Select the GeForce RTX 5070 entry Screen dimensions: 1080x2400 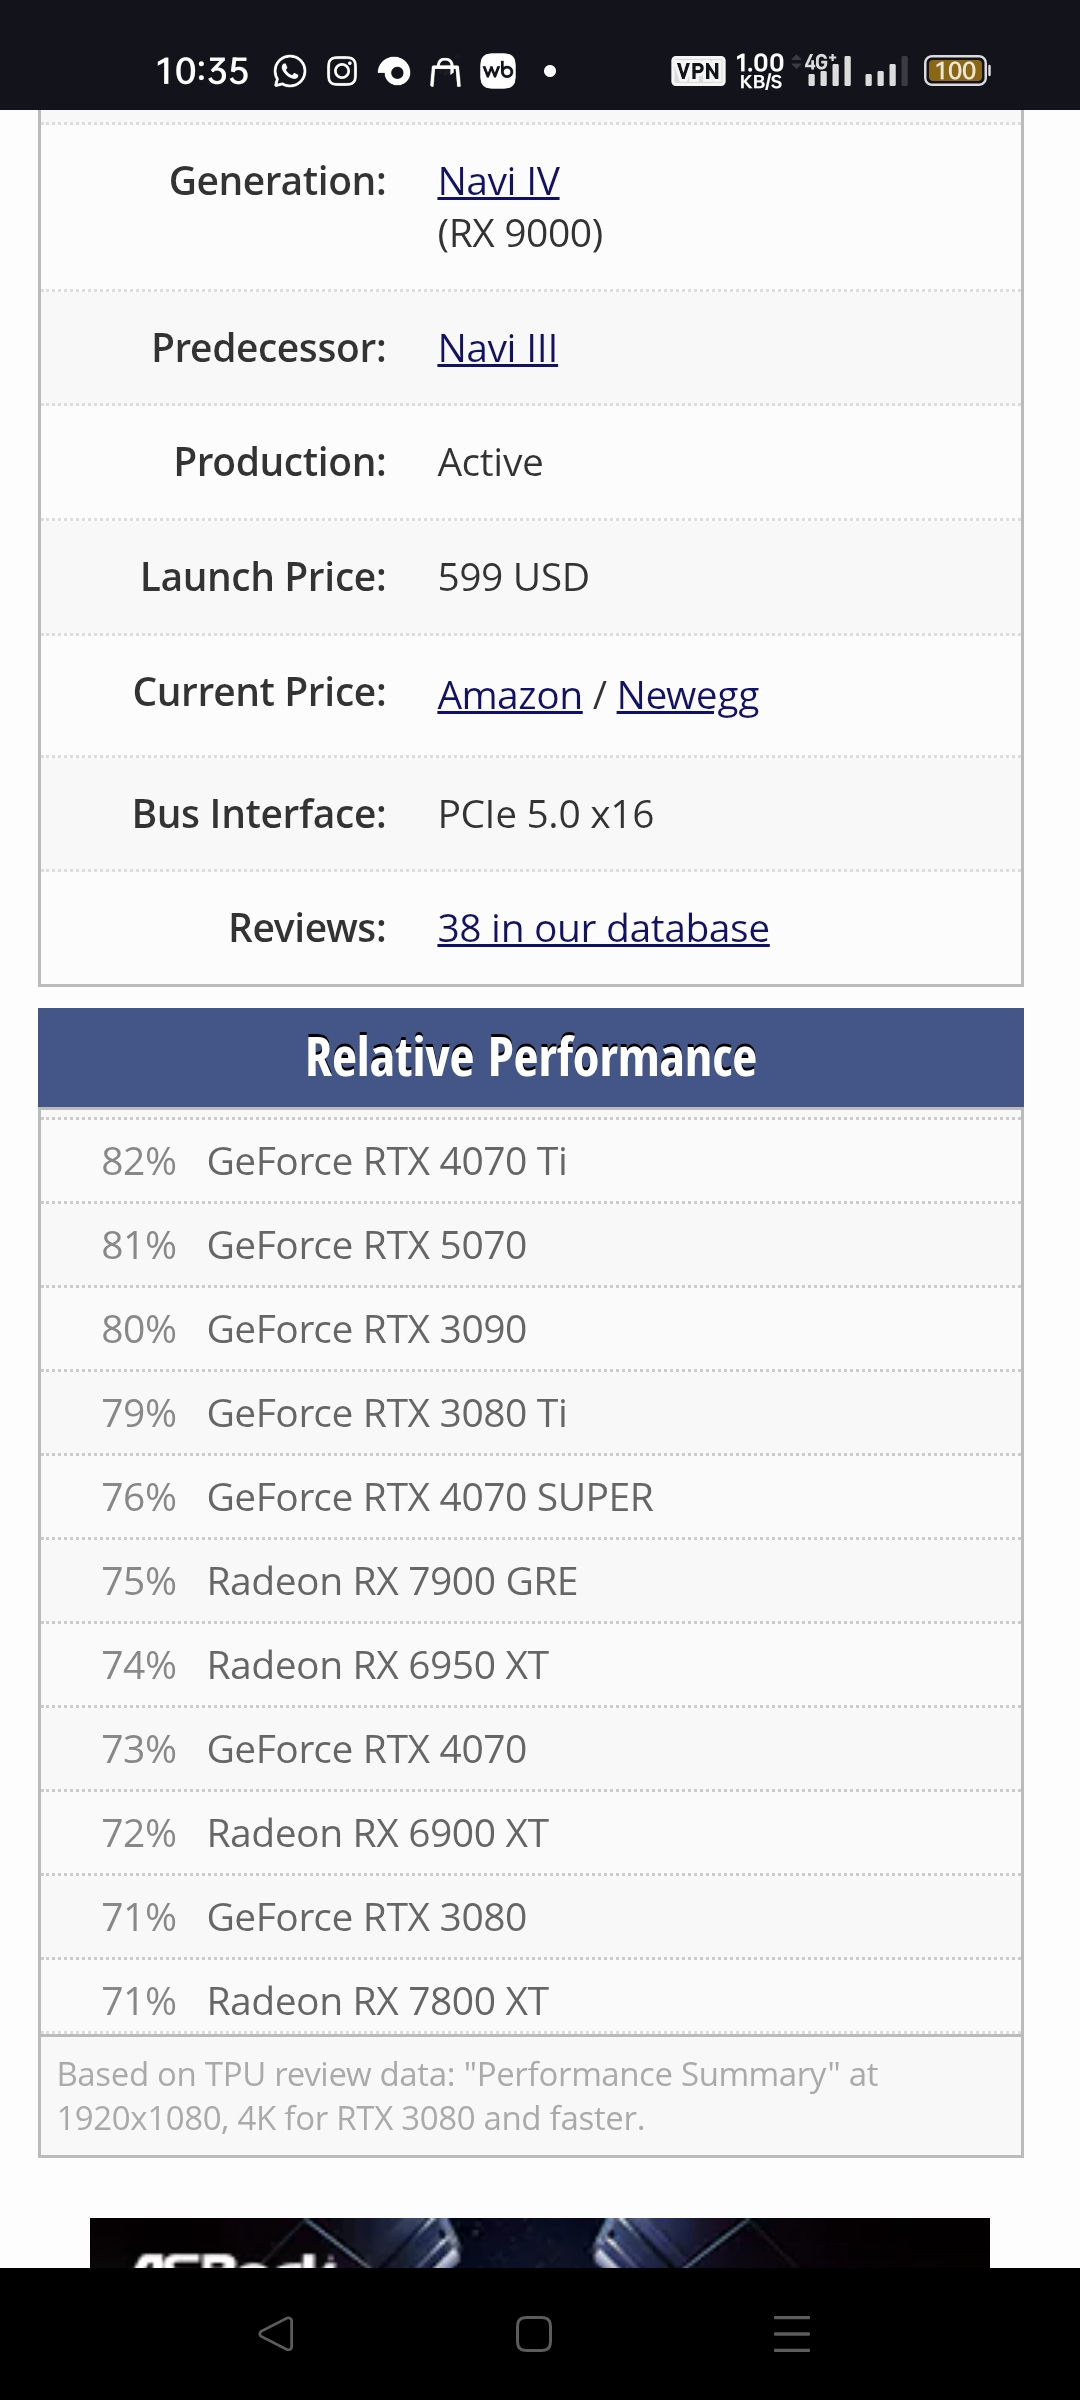pos(366,1246)
